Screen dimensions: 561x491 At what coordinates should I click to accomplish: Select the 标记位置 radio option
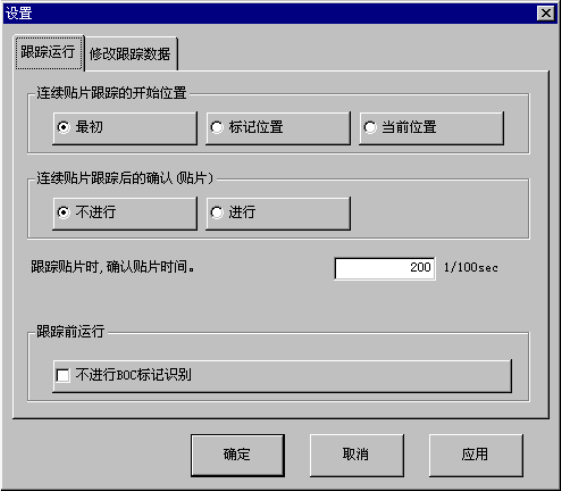(278, 128)
